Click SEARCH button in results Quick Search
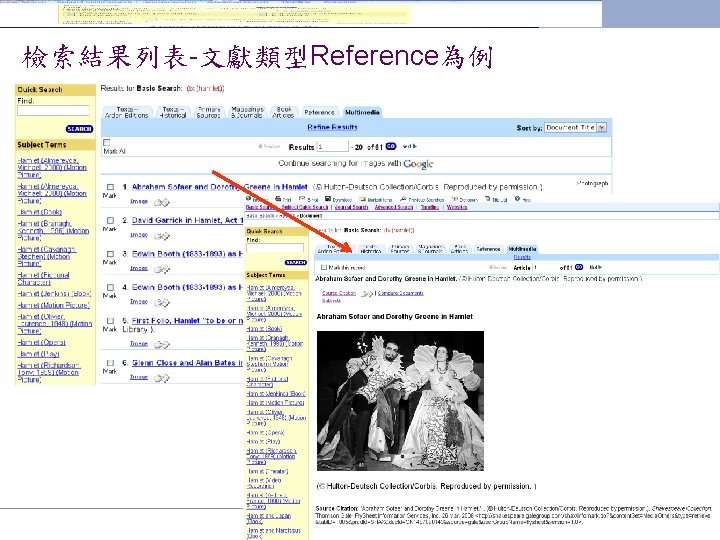Screen dimensions: 720x540 coord(79,129)
